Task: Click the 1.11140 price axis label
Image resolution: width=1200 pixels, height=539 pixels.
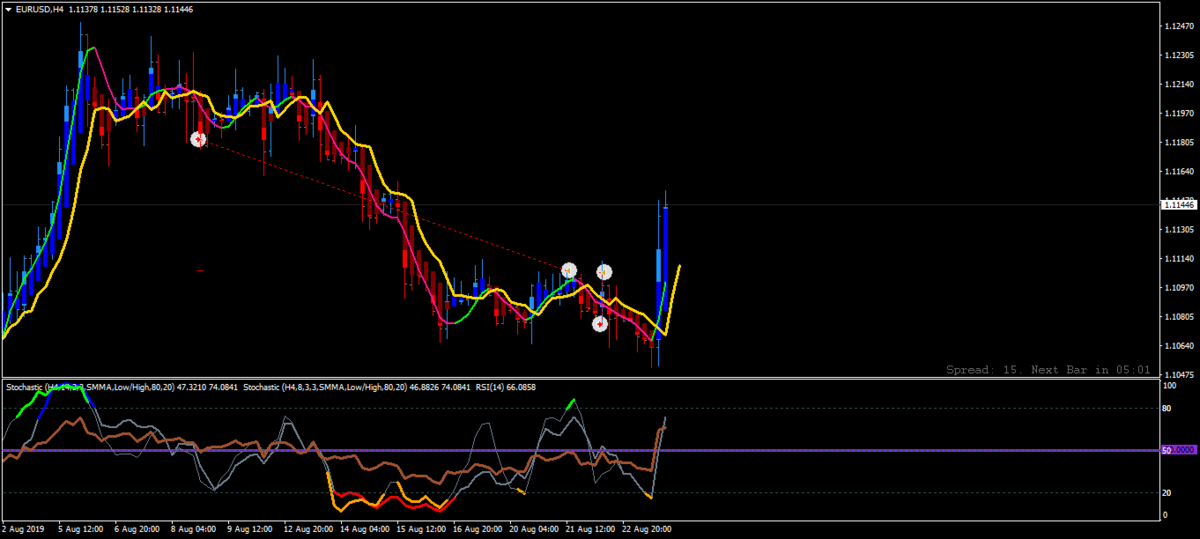Action: [1180, 258]
